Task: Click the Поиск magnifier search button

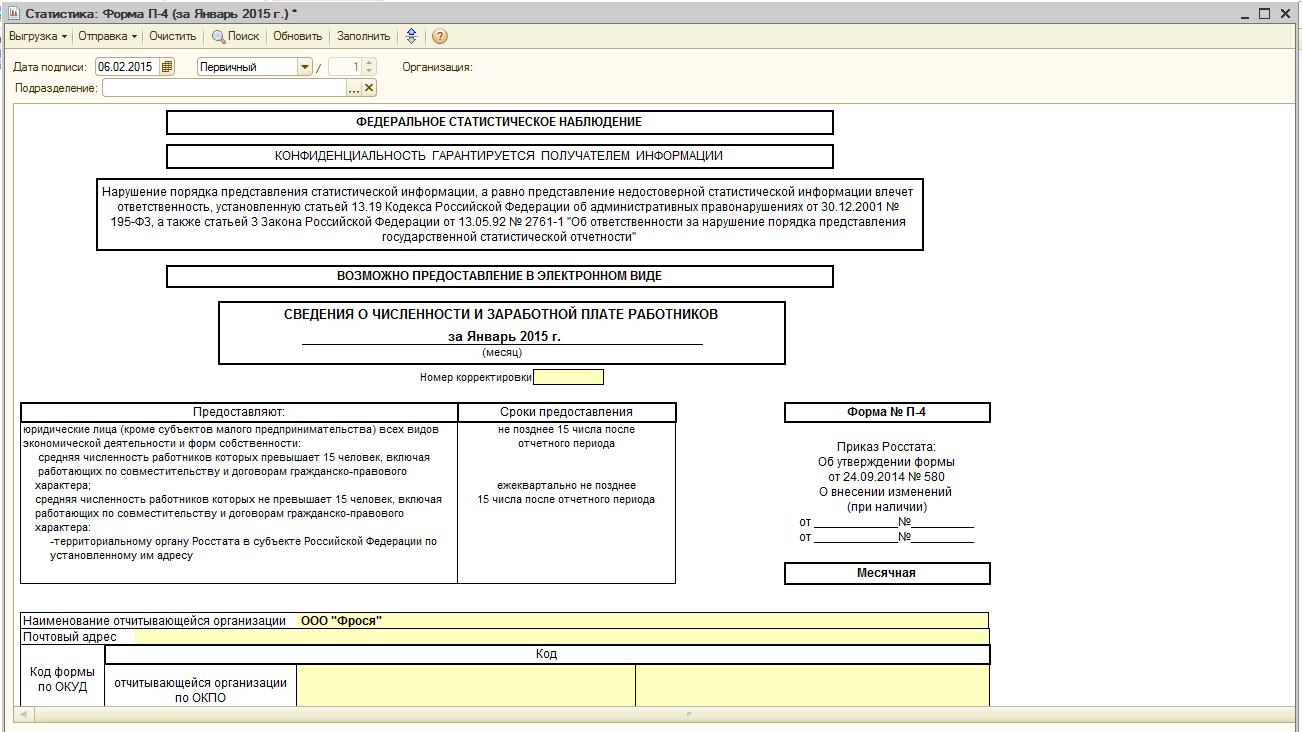Action: point(235,36)
